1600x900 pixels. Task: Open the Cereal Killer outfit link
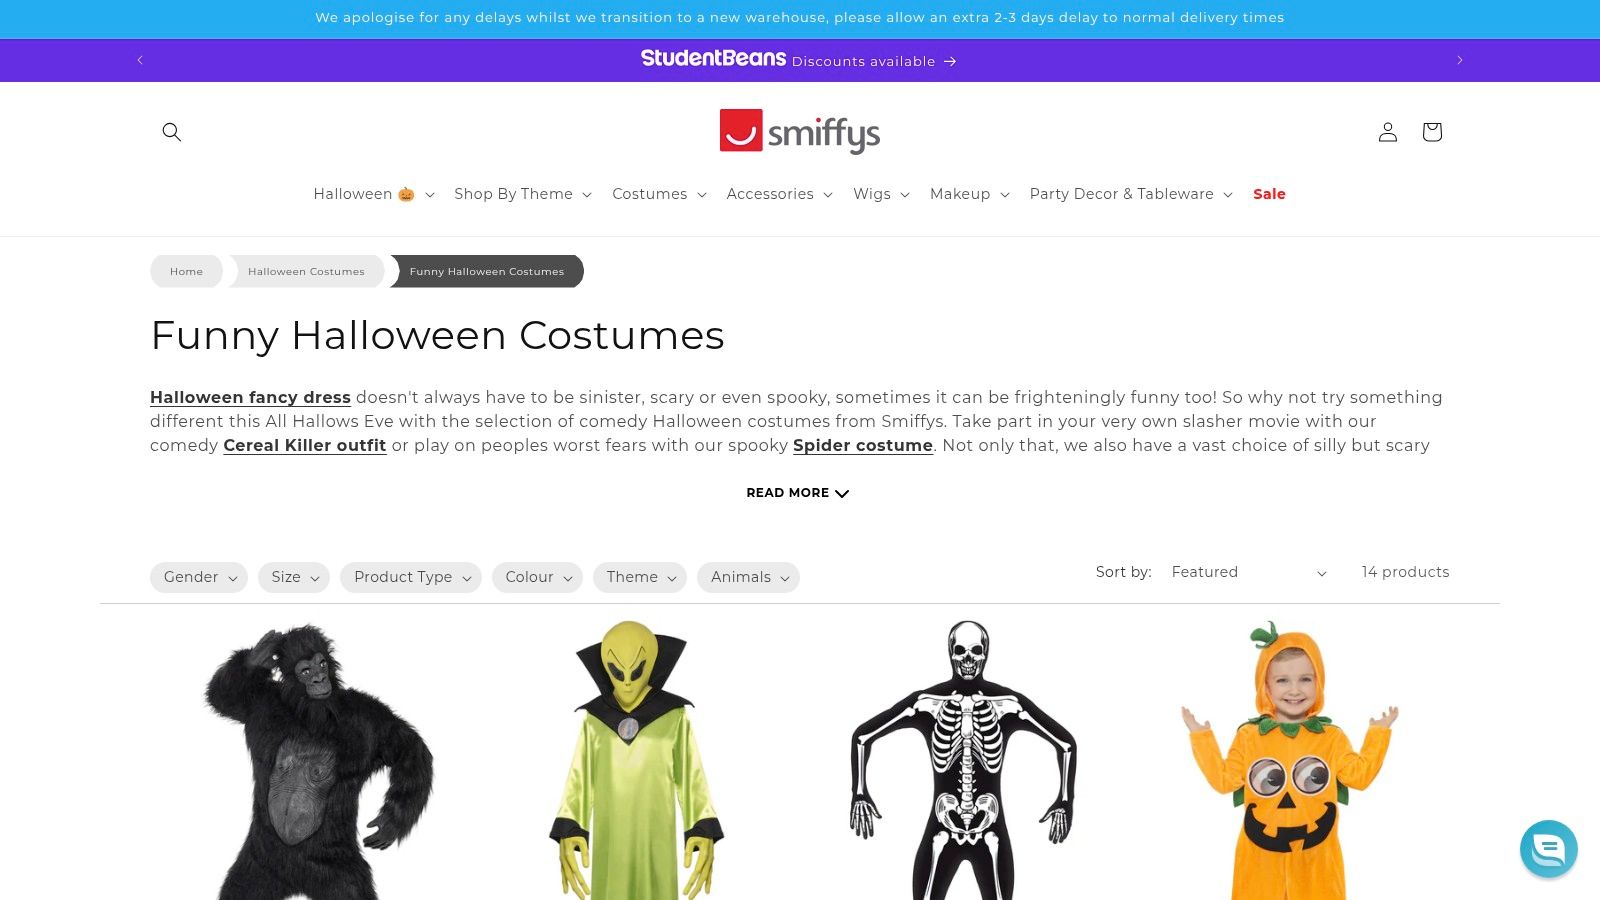click(305, 445)
